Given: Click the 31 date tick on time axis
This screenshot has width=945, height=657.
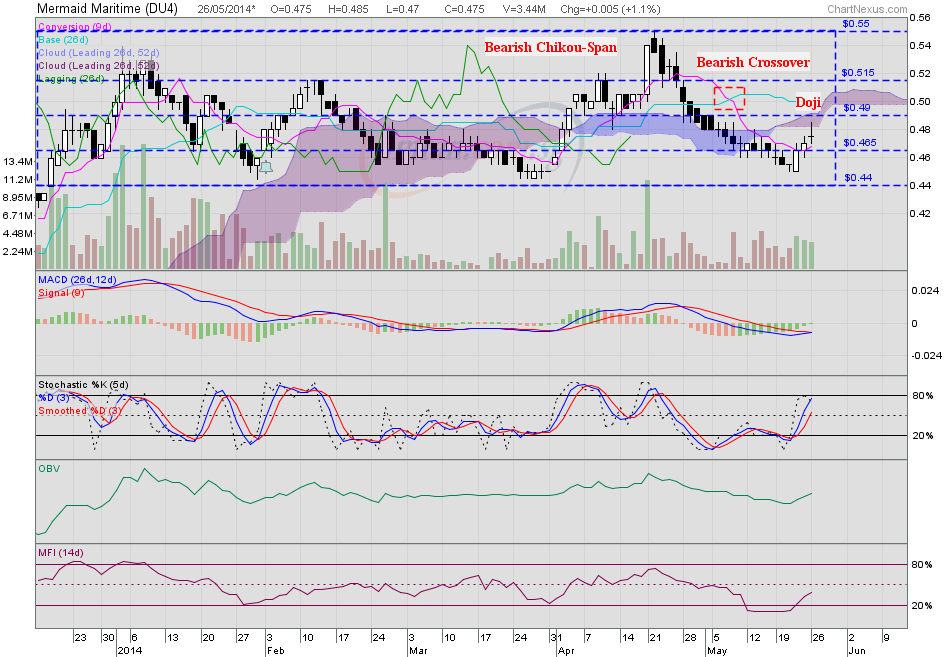Looking at the screenshot, I should point(556,637).
